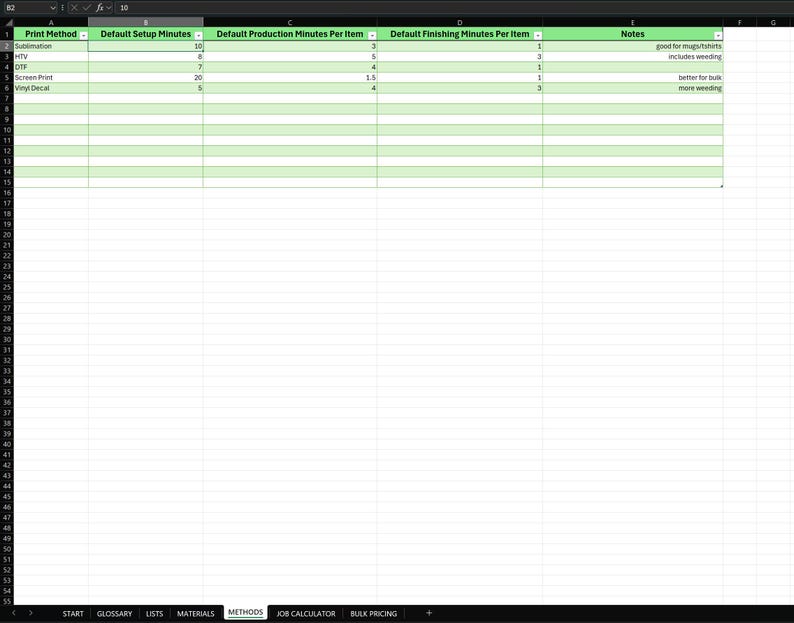The width and height of the screenshot is (794, 623).
Task: Click the 'Screen Print' cell
Action: coord(51,77)
